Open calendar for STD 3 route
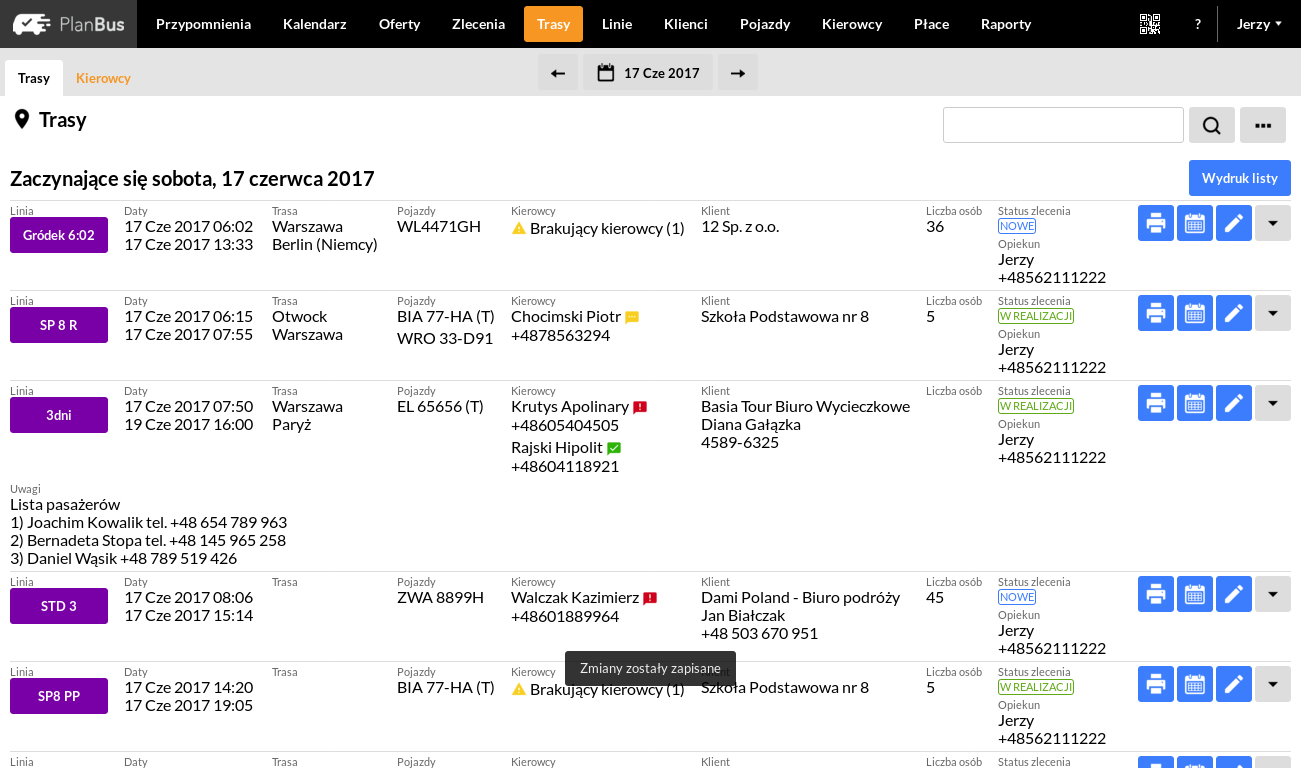The width and height of the screenshot is (1301, 768). click(x=1195, y=594)
